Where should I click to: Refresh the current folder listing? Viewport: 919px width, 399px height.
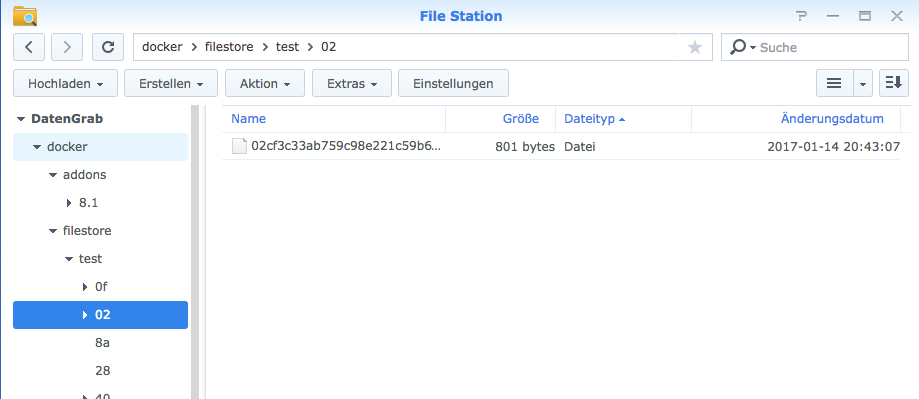[x=108, y=47]
